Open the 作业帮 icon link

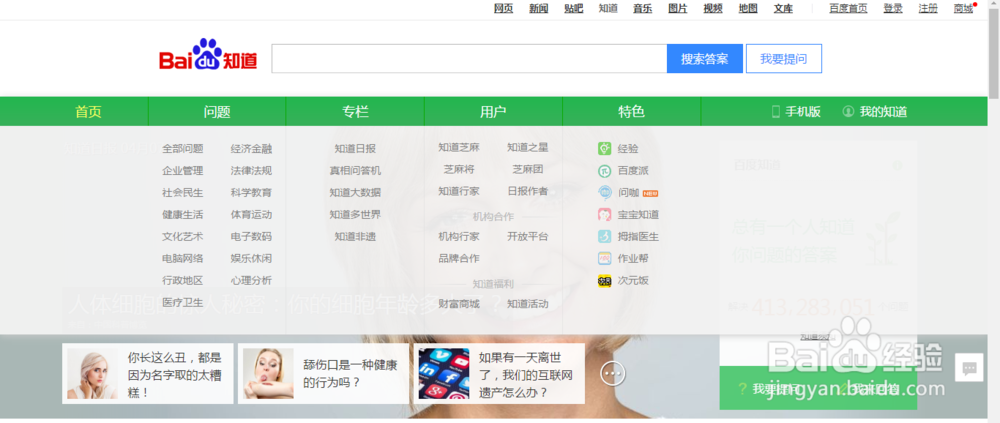click(x=605, y=258)
